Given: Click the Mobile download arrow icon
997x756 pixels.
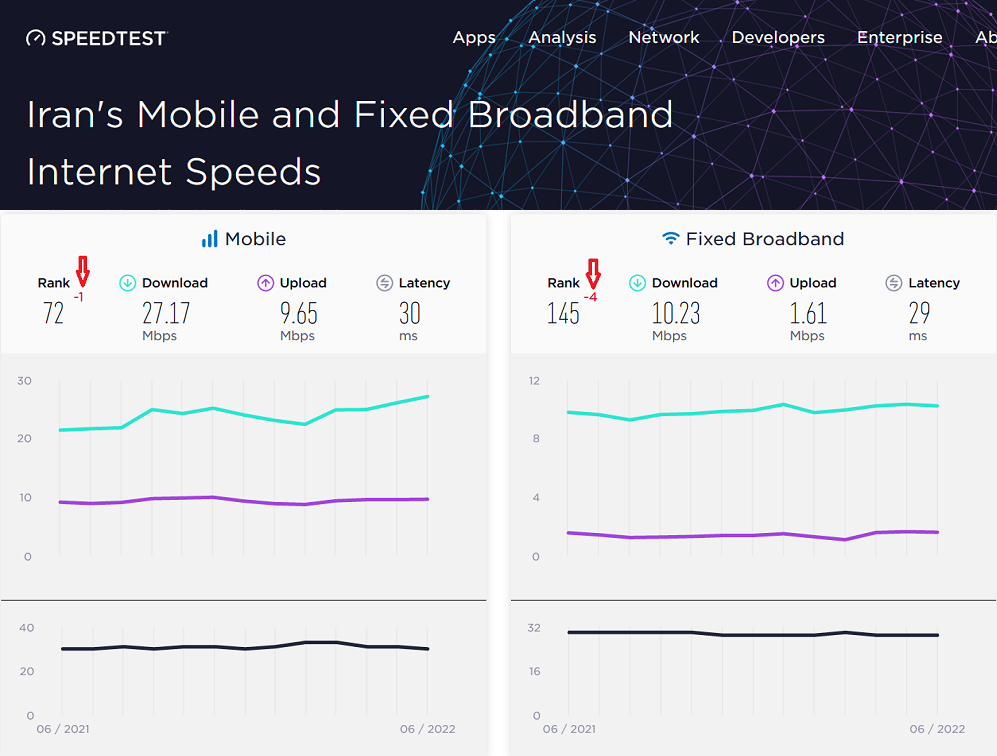Looking at the screenshot, I should click(x=128, y=283).
